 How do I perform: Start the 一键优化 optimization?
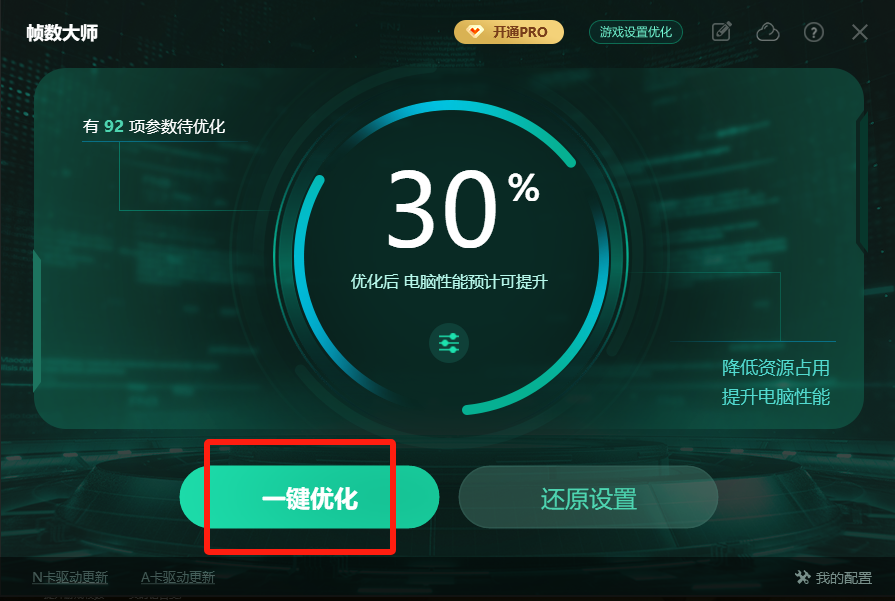tap(309, 497)
